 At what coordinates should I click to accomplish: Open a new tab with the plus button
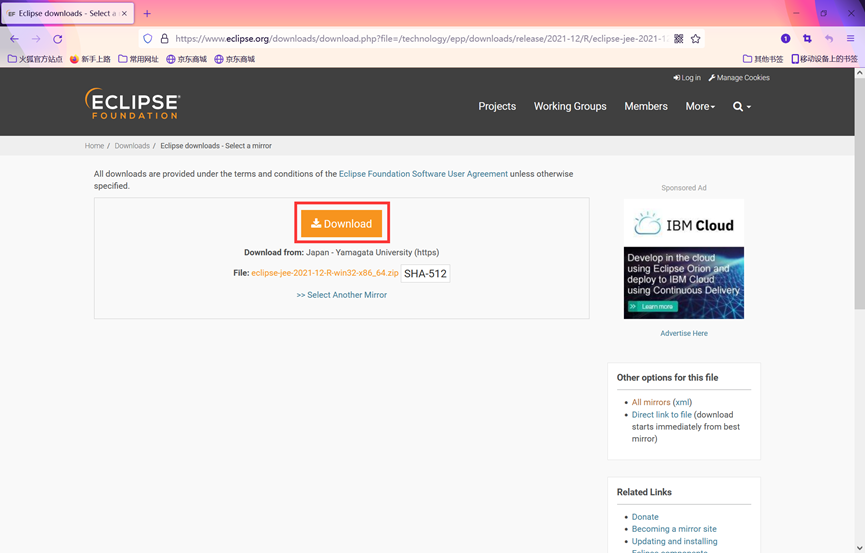(x=147, y=13)
